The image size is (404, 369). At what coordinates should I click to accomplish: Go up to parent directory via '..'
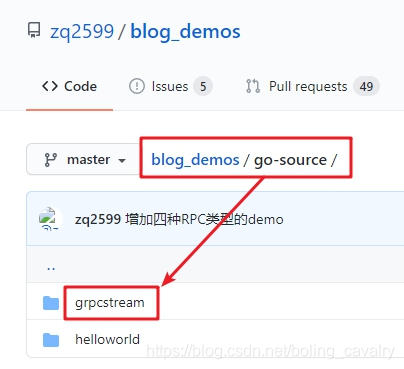point(51,267)
